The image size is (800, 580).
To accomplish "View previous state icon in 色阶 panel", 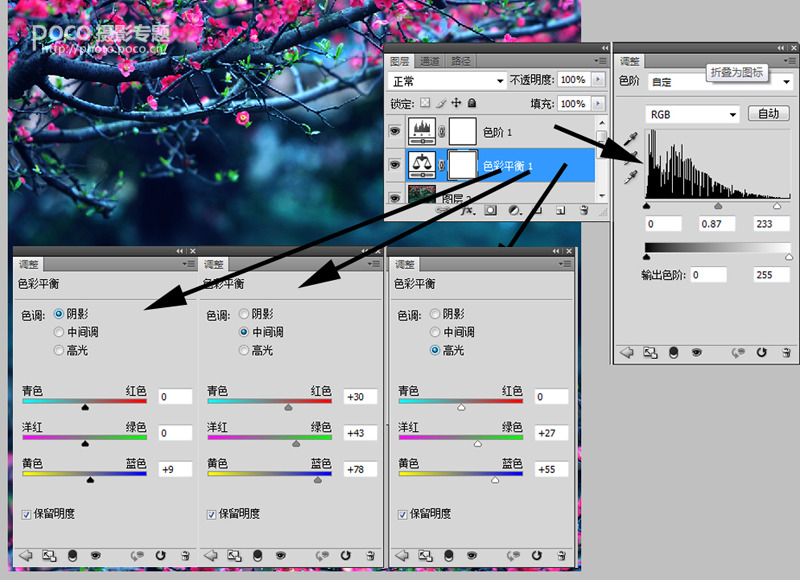I will pos(738,352).
